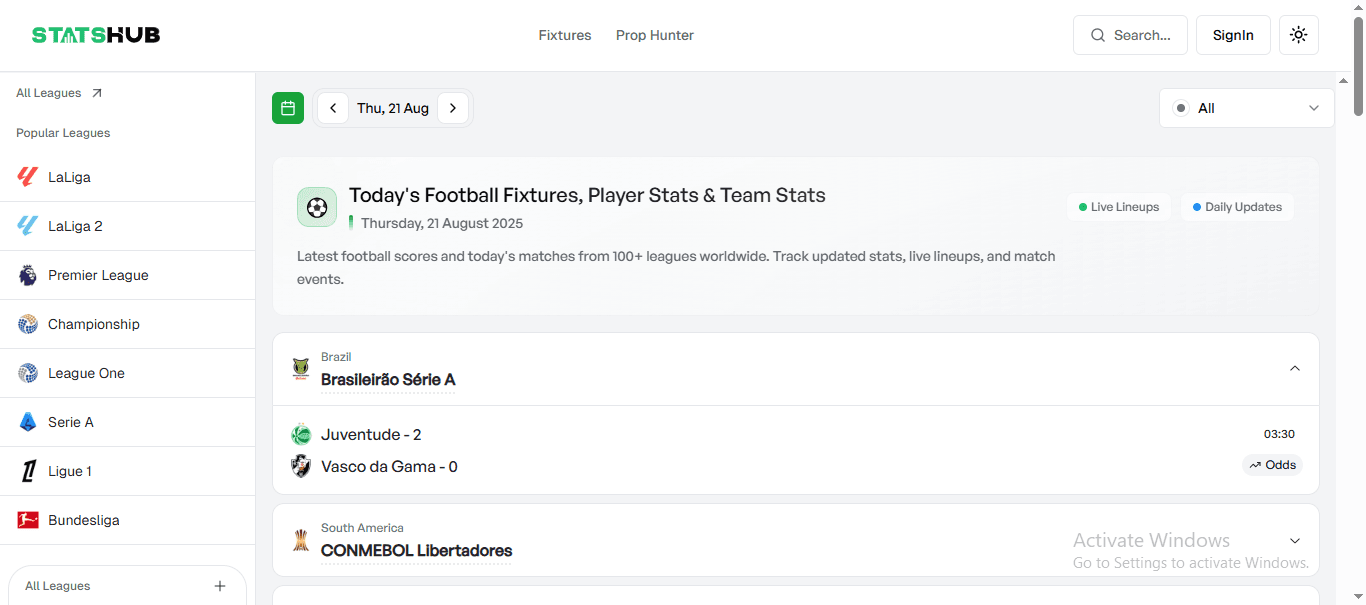Click the Premier League lion icon
This screenshot has height=605, width=1366.
[28, 275]
